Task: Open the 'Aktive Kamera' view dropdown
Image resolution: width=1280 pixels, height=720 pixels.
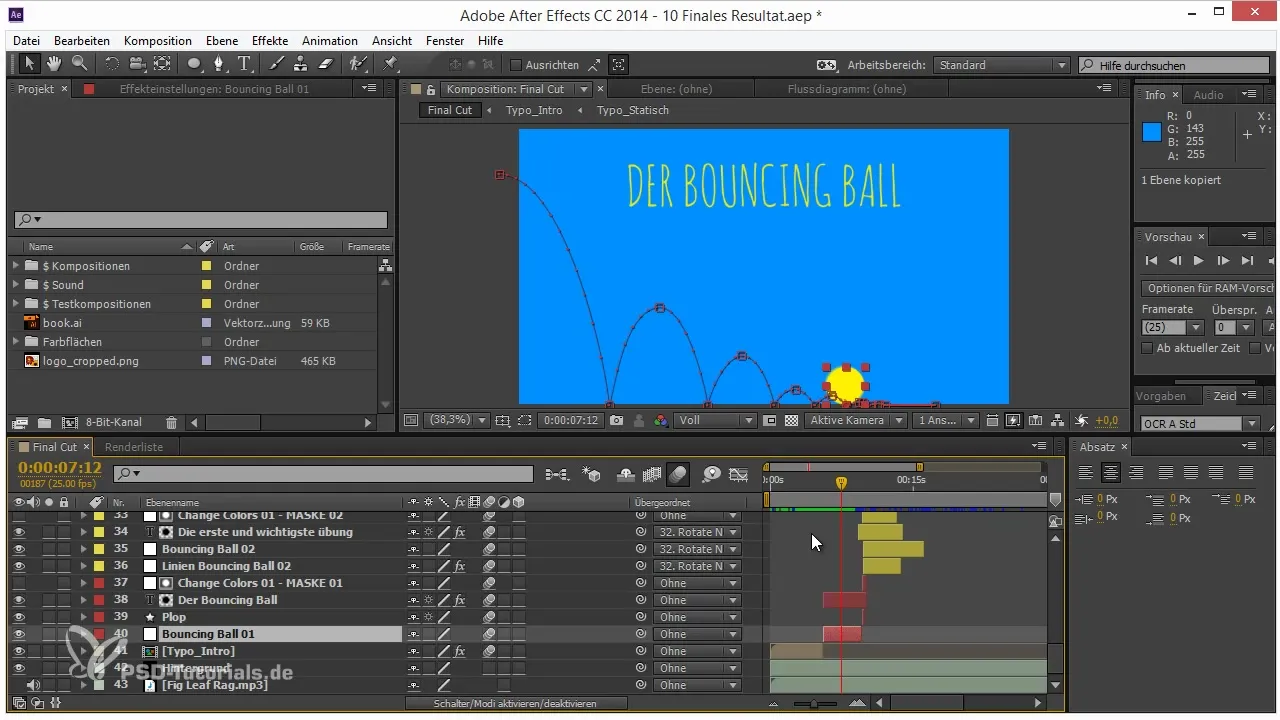Action: (856, 421)
